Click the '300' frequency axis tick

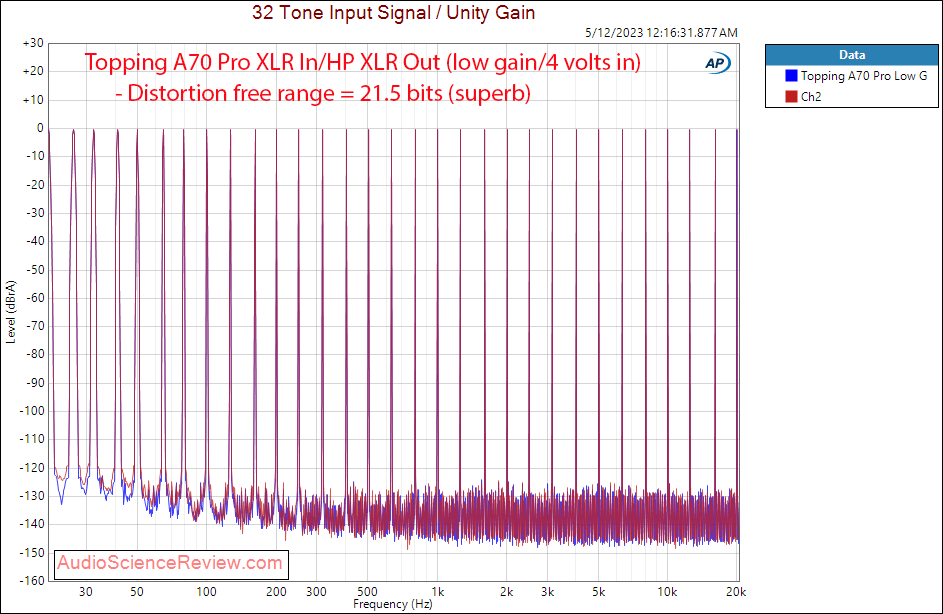(x=316, y=592)
